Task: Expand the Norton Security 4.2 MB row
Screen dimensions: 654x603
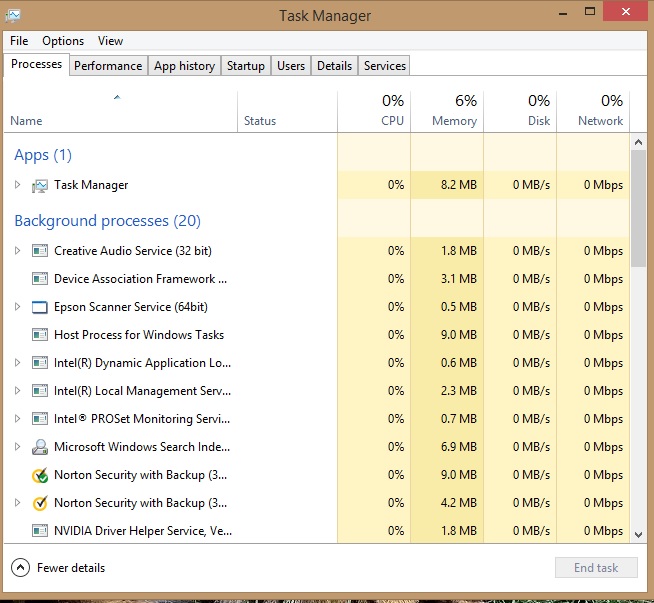Action: pos(17,502)
